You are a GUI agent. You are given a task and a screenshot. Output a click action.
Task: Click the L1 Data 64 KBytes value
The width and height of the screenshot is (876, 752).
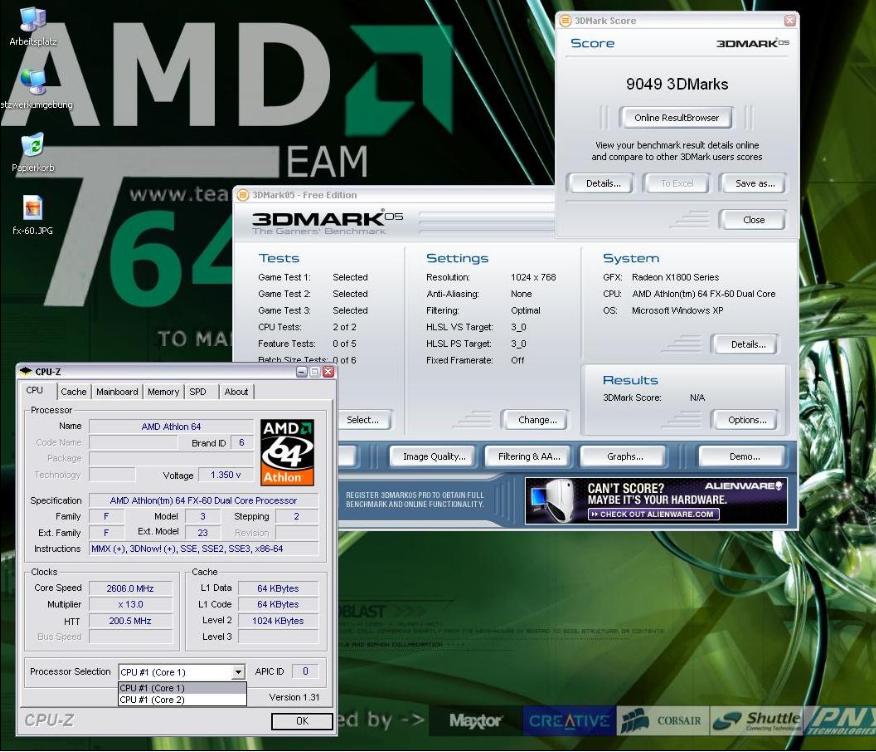point(278,588)
